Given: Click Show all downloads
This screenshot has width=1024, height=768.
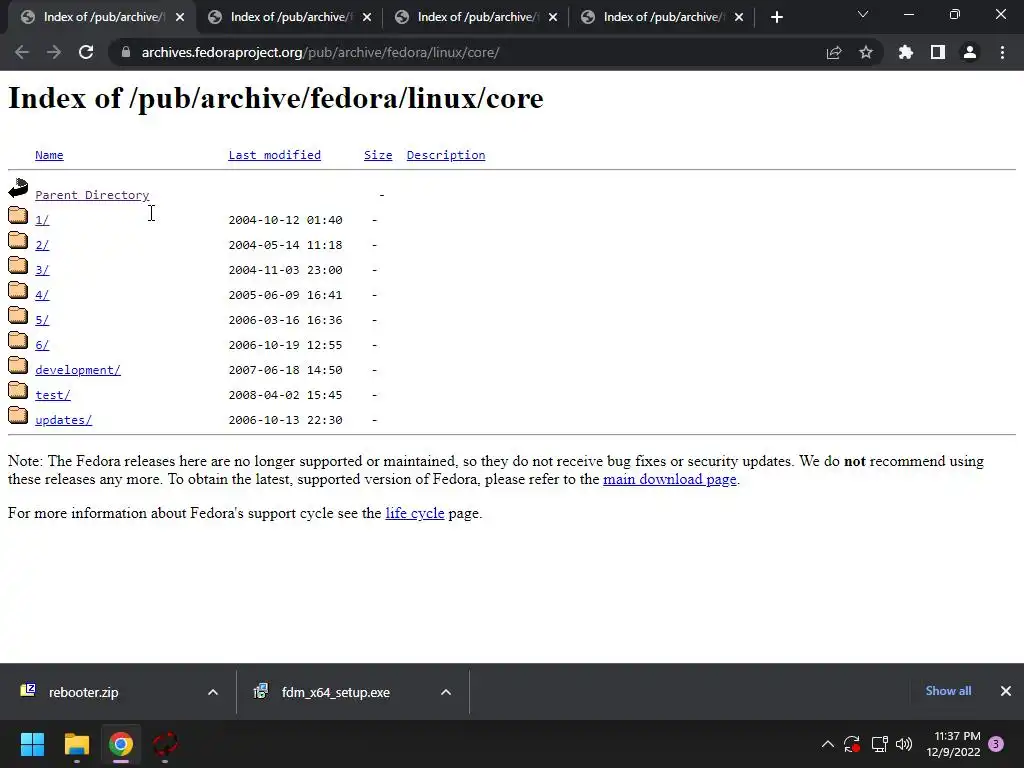Looking at the screenshot, I should tap(948, 691).
